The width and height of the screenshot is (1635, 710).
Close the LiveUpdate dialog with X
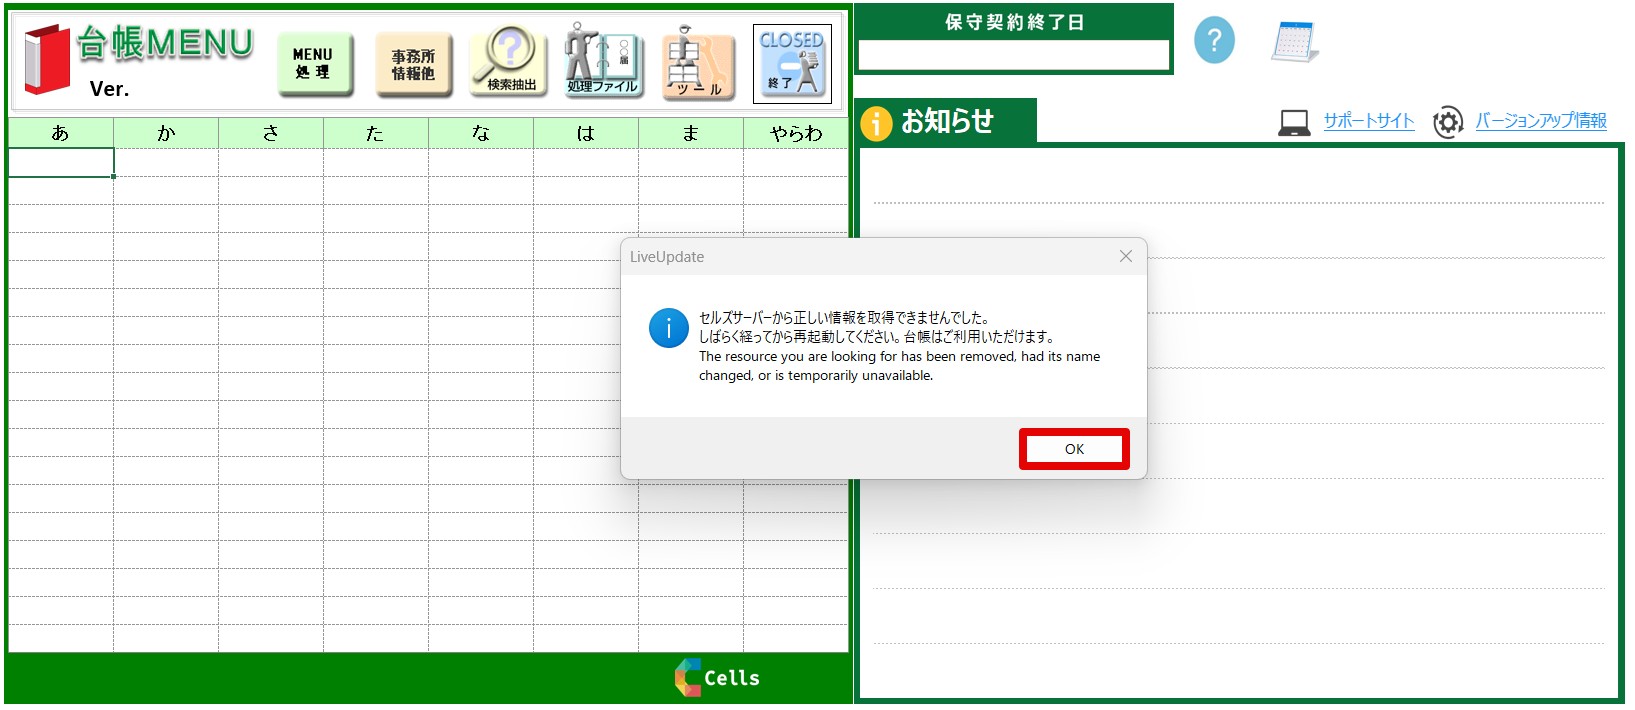[1126, 256]
